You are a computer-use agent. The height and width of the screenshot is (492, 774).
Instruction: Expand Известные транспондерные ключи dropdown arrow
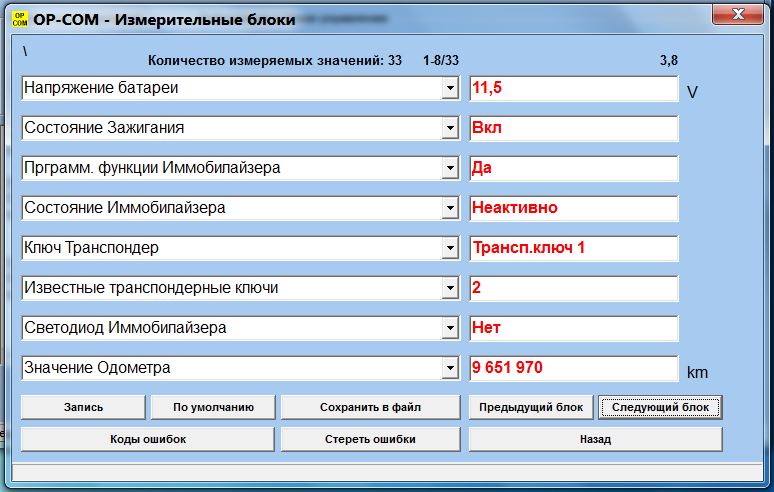pos(450,288)
